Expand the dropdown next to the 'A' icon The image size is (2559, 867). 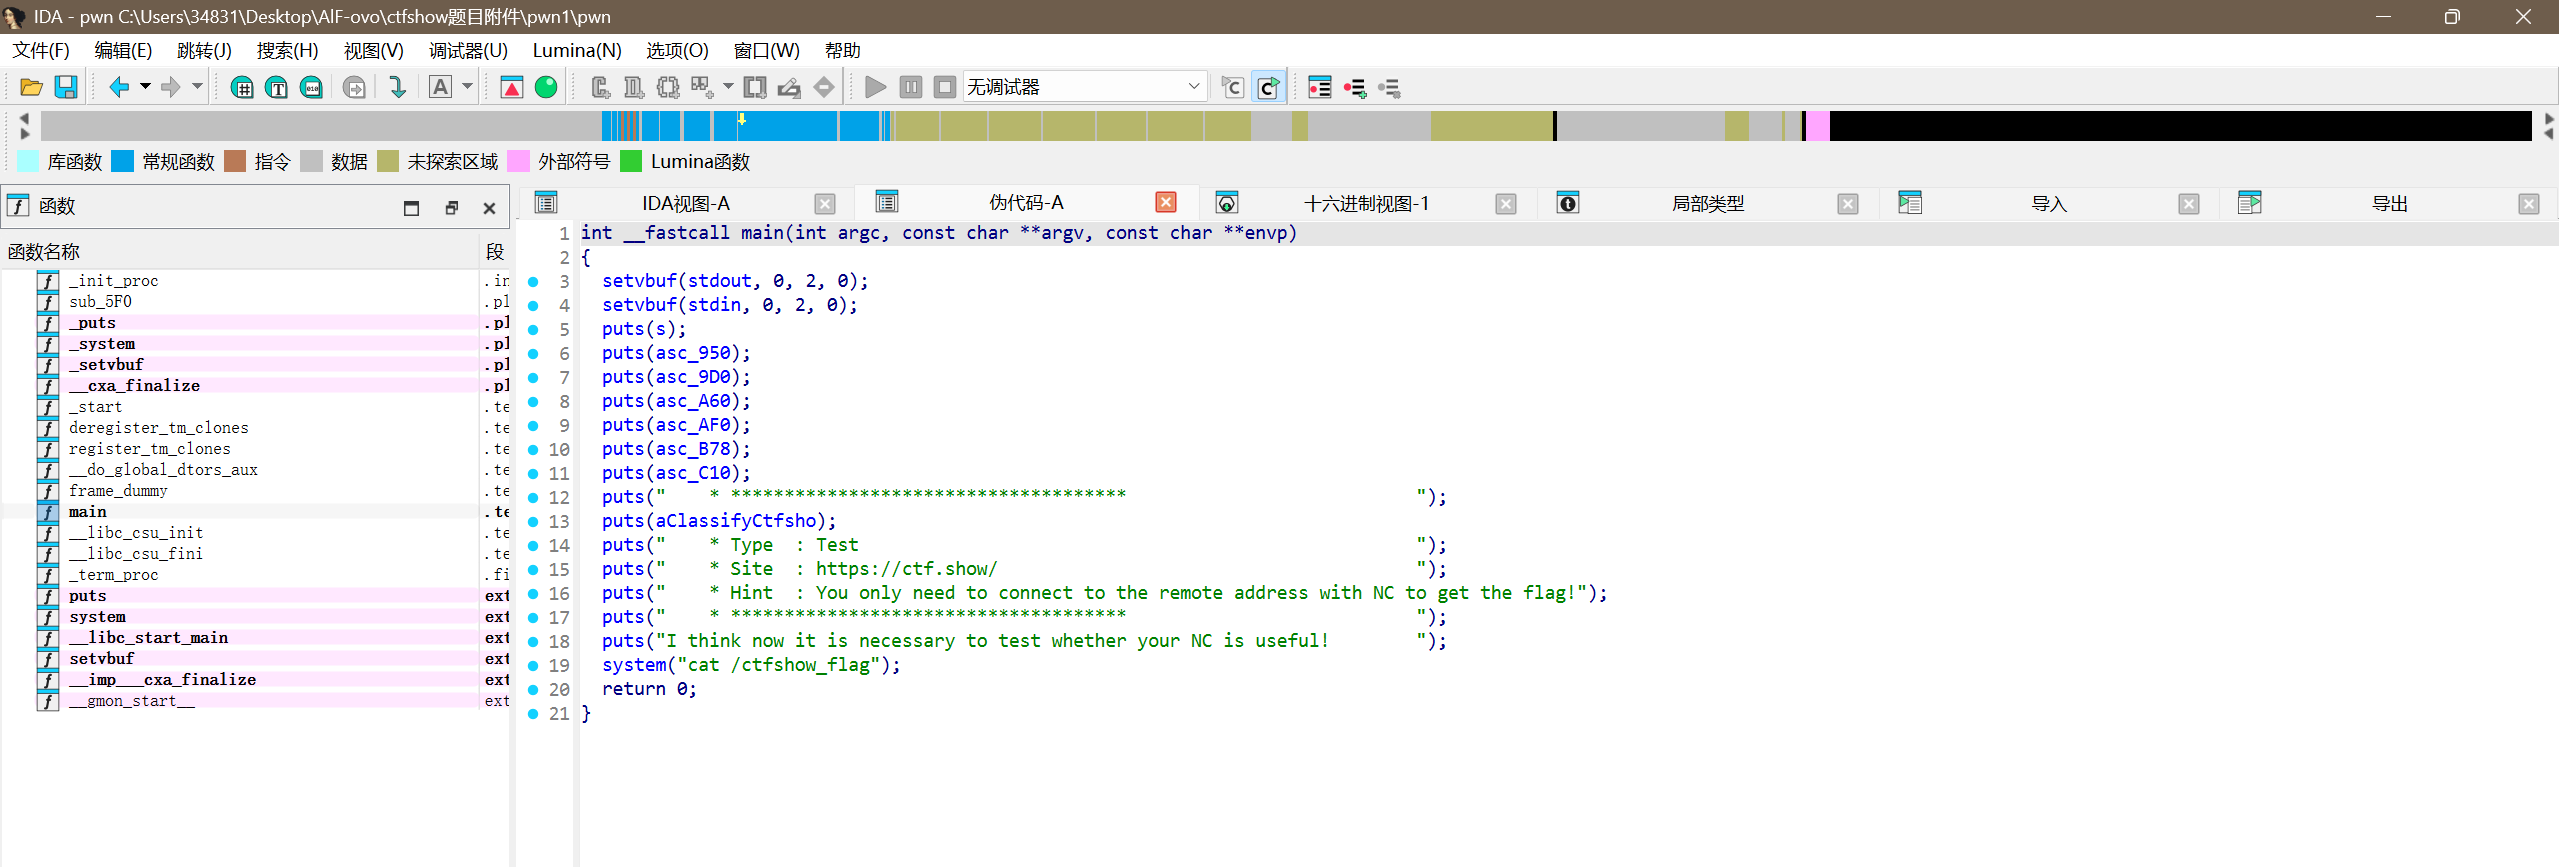click(x=467, y=87)
